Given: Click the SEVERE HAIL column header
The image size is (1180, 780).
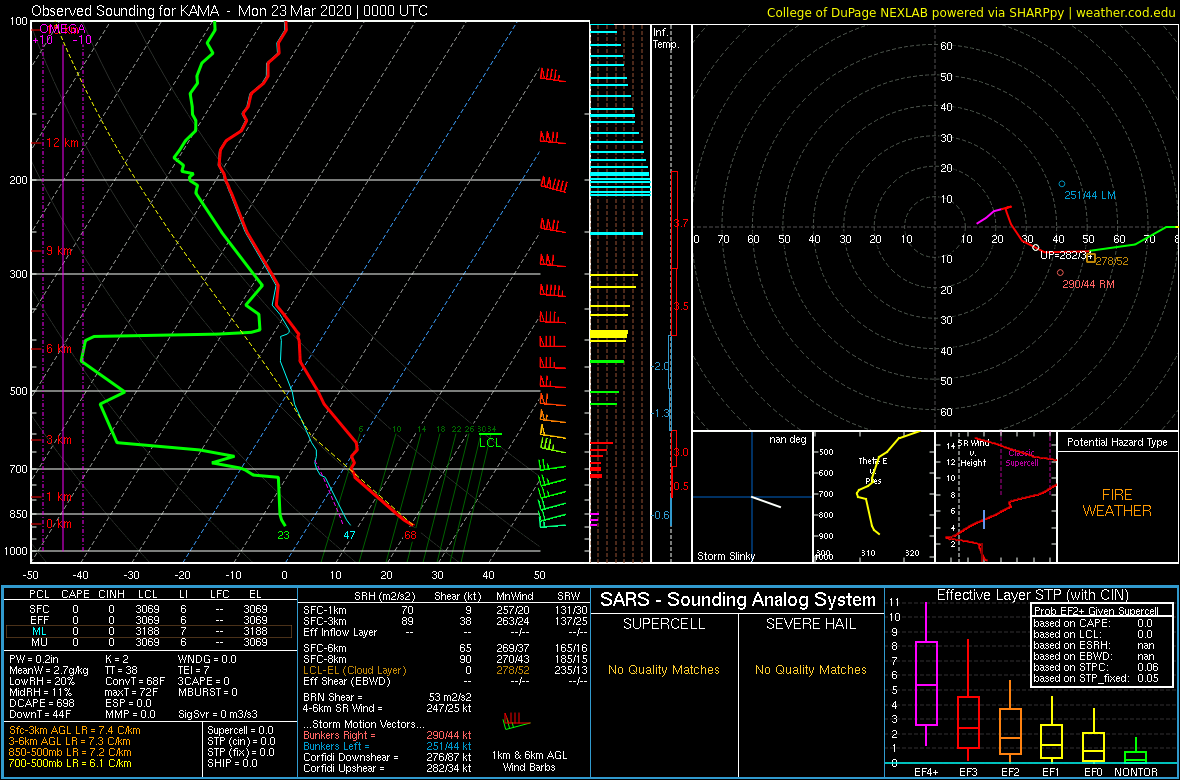Looking at the screenshot, I should click(812, 624).
